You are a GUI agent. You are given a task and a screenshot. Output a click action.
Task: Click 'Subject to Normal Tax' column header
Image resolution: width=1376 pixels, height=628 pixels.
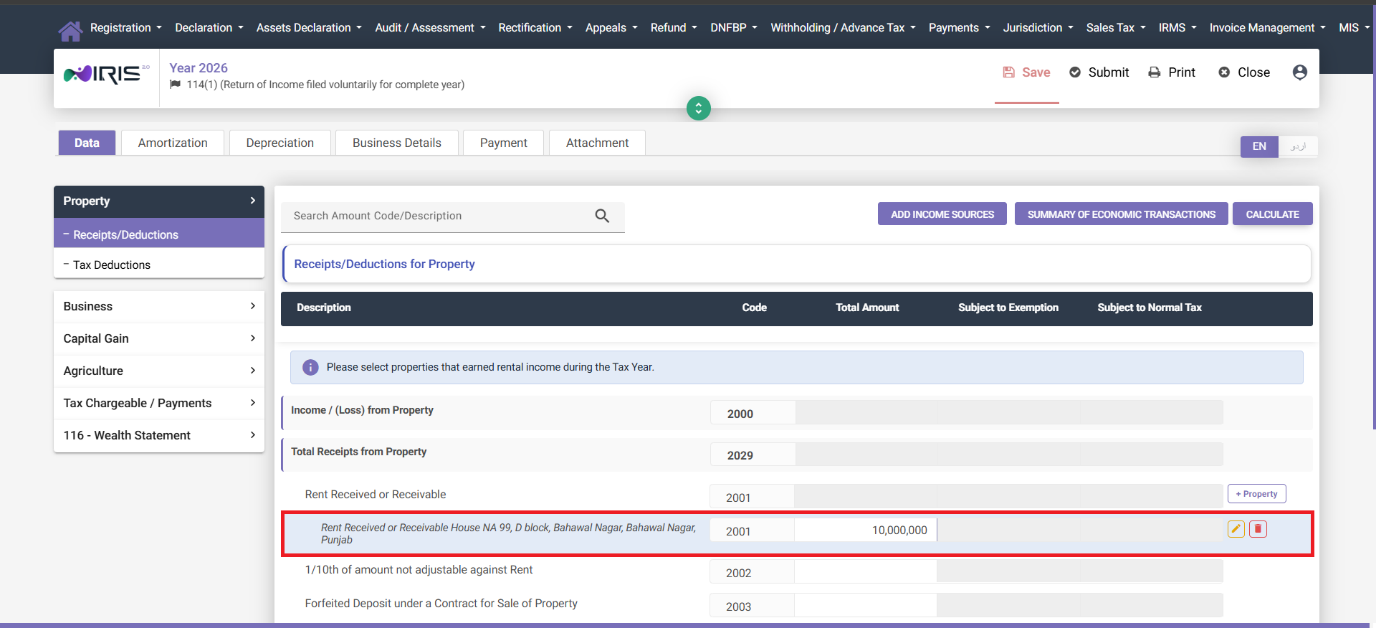click(1149, 307)
